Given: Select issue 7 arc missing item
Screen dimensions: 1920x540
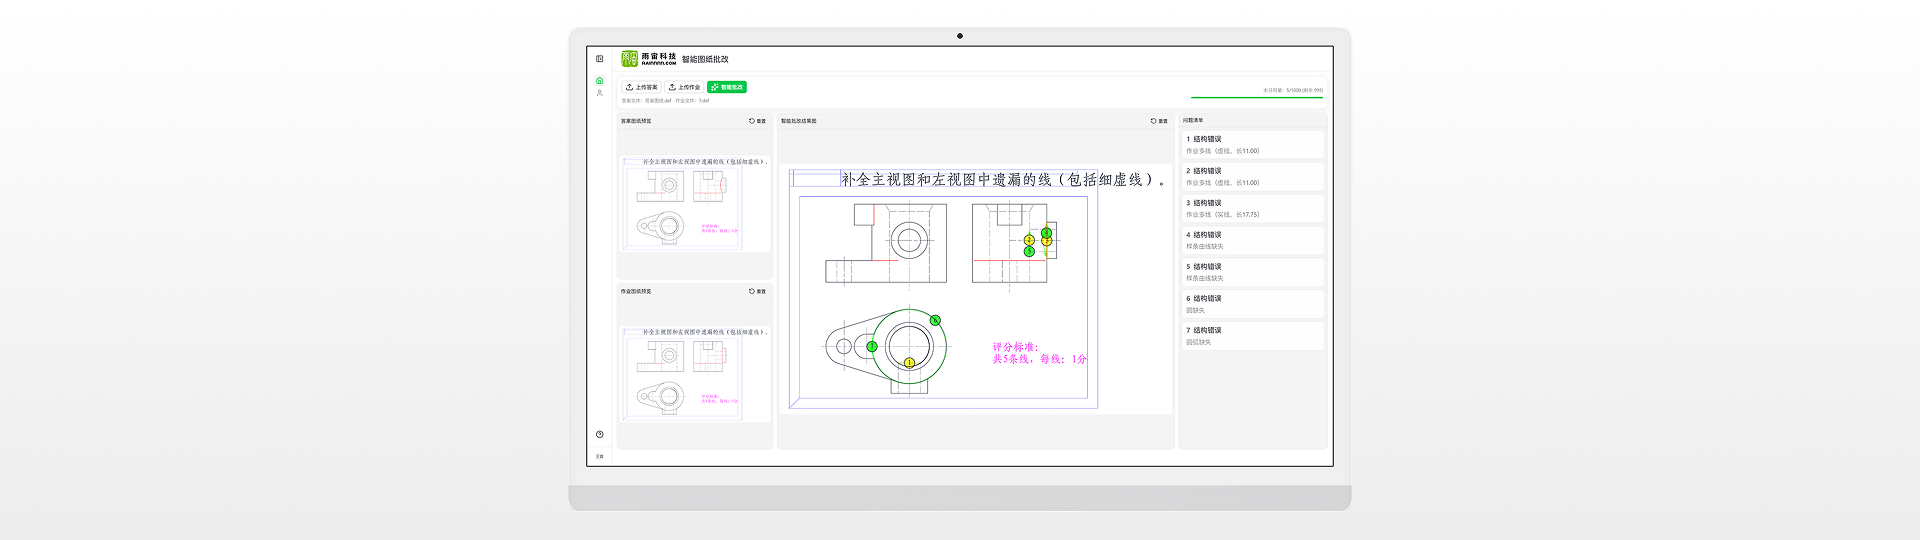Looking at the screenshot, I should coord(1253,336).
